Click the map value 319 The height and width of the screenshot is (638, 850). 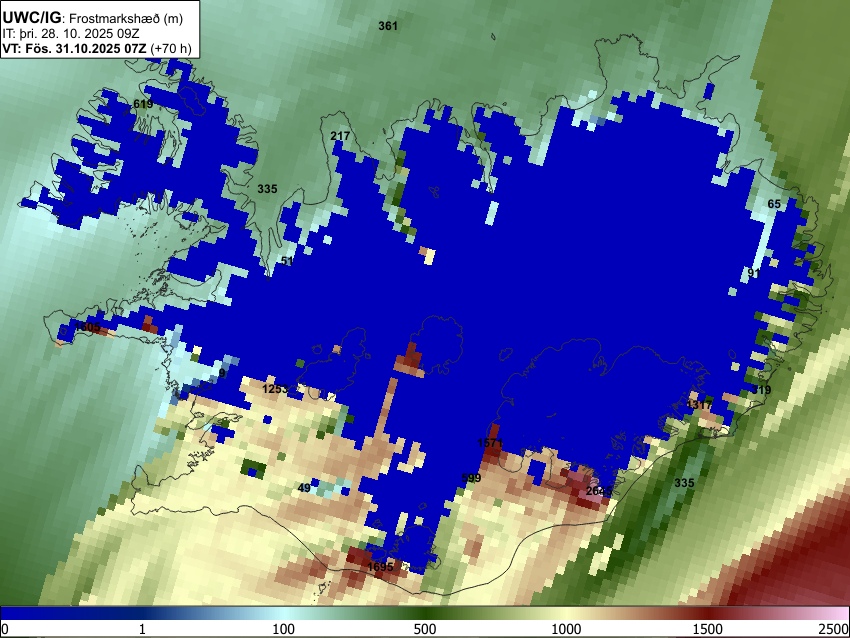[761, 390]
